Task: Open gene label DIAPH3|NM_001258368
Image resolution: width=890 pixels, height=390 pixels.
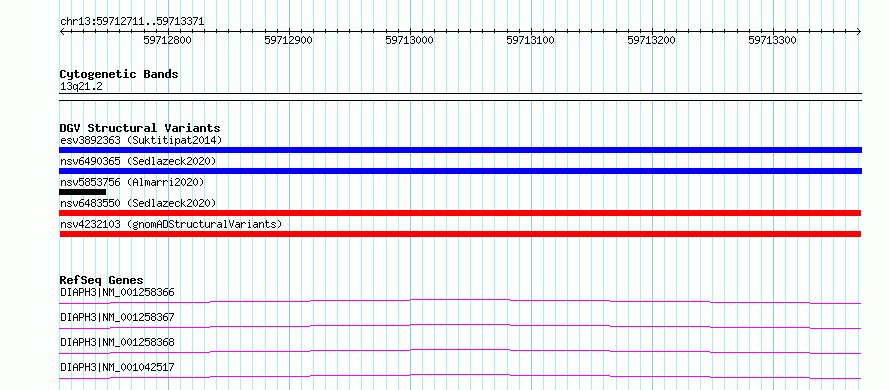Action: pos(117,342)
